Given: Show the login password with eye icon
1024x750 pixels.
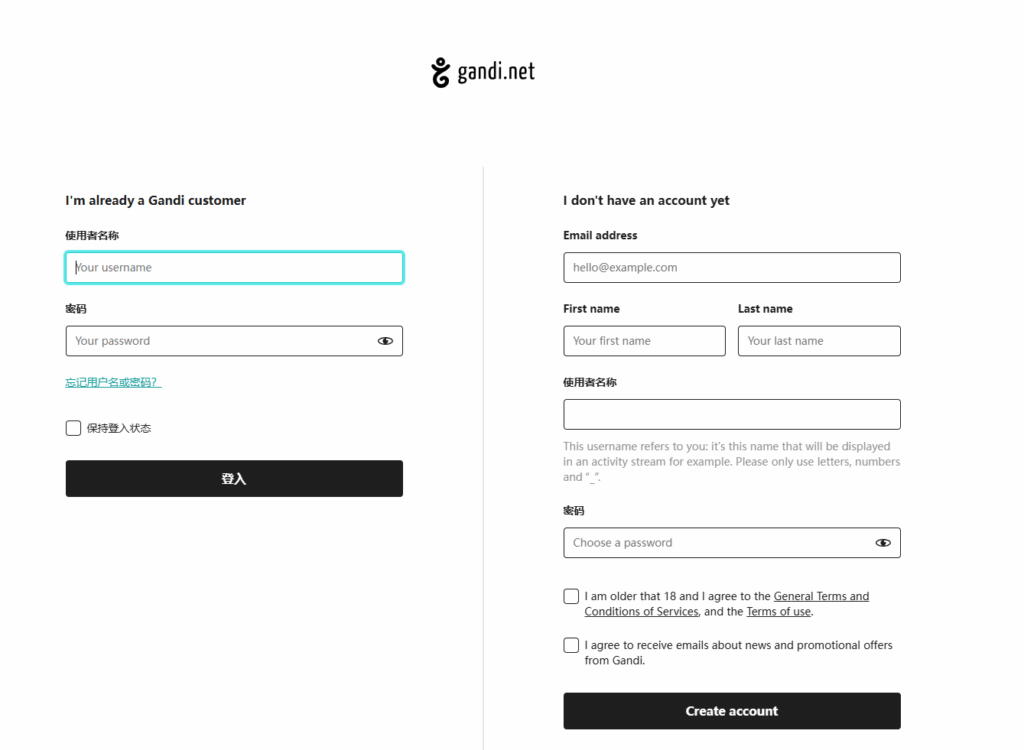Looking at the screenshot, I should [x=385, y=341].
